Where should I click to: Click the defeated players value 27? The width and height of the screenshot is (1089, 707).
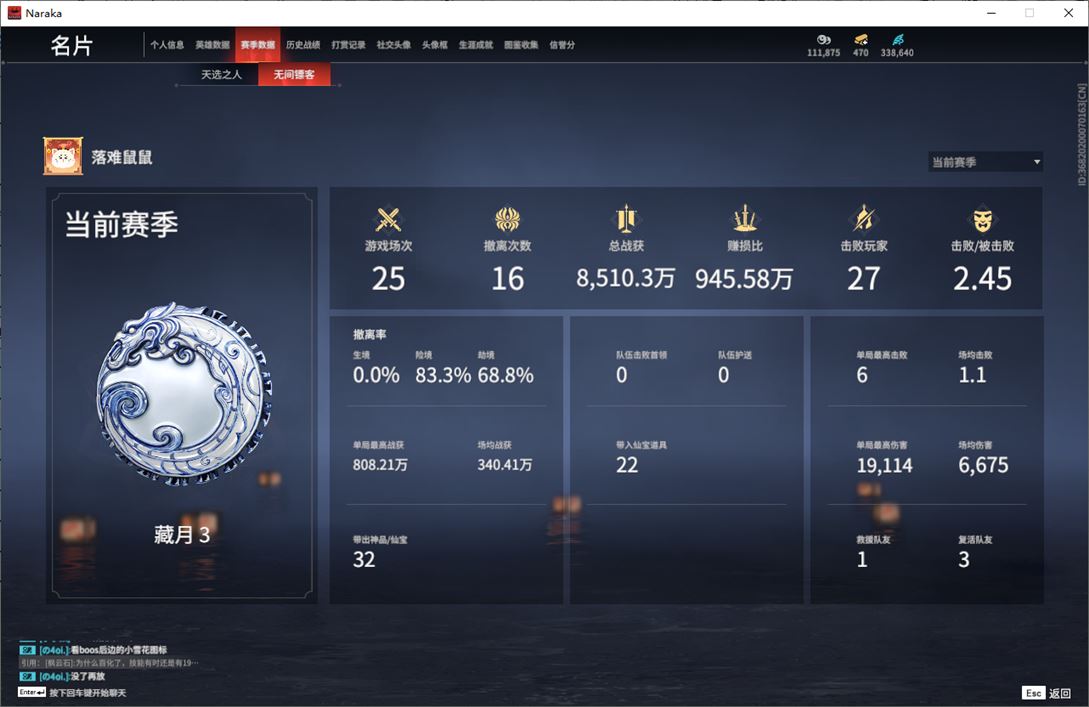coord(863,279)
